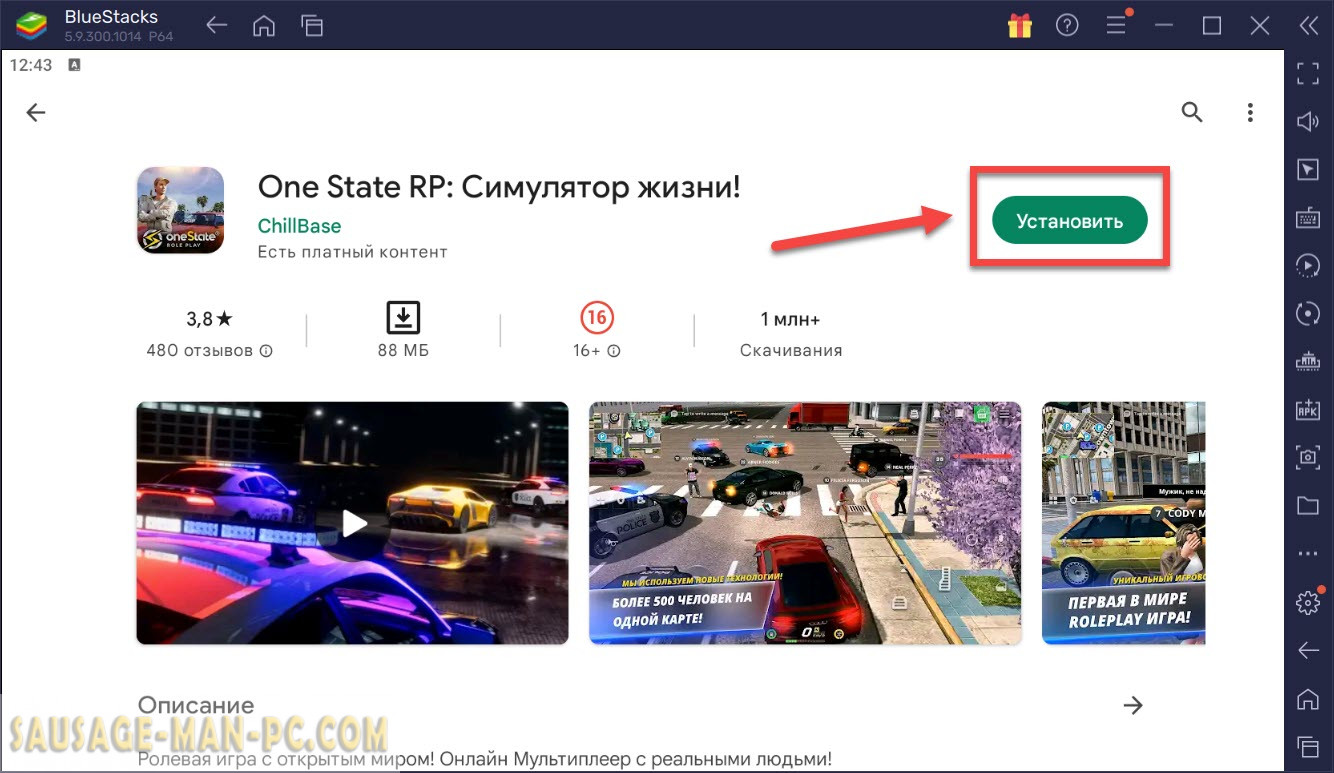Image resolution: width=1334 pixels, height=773 pixels.
Task: Open the BlueStacks hamburger menu
Action: (1116, 27)
